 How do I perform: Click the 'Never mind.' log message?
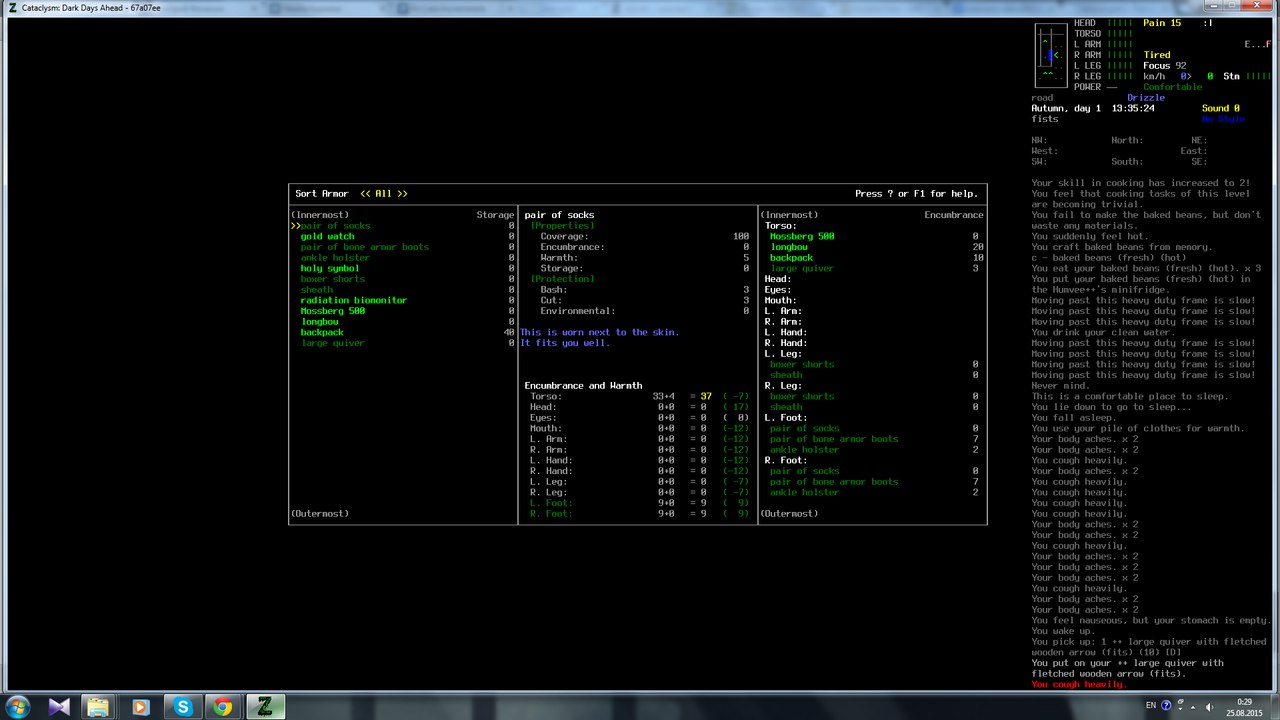coord(1062,386)
